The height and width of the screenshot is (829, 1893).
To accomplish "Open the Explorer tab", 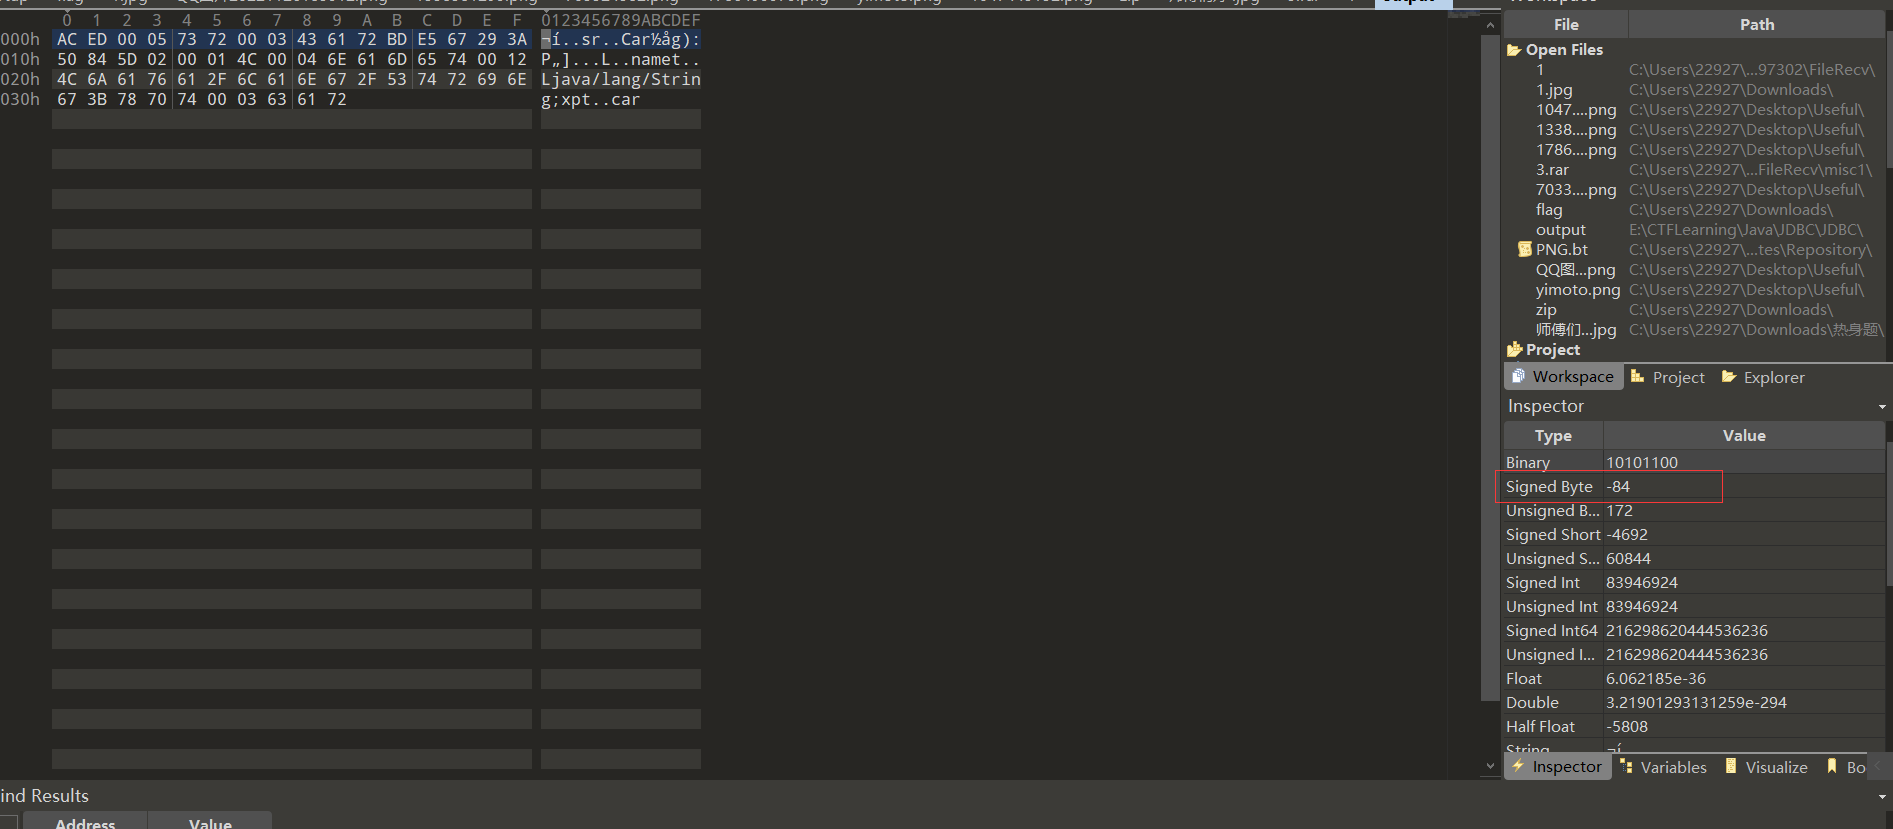I will (1763, 377).
